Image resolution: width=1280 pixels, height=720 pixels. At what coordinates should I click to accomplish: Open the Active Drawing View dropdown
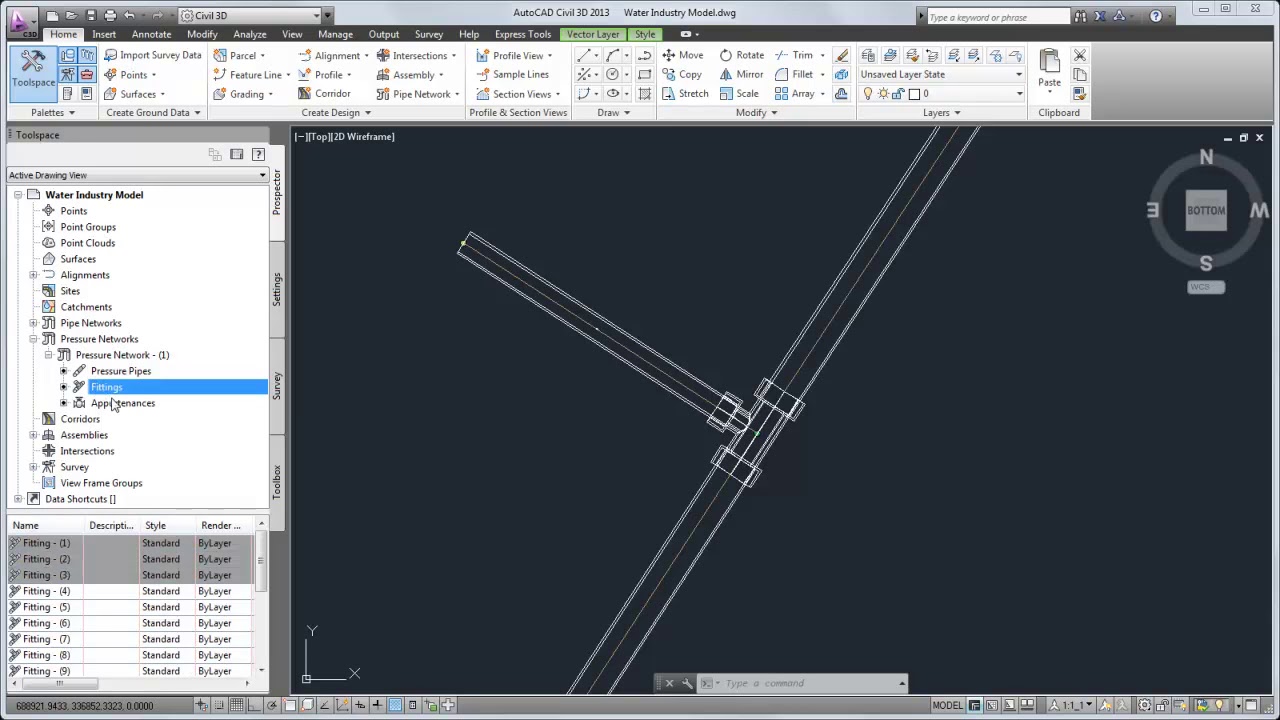(137, 175)
